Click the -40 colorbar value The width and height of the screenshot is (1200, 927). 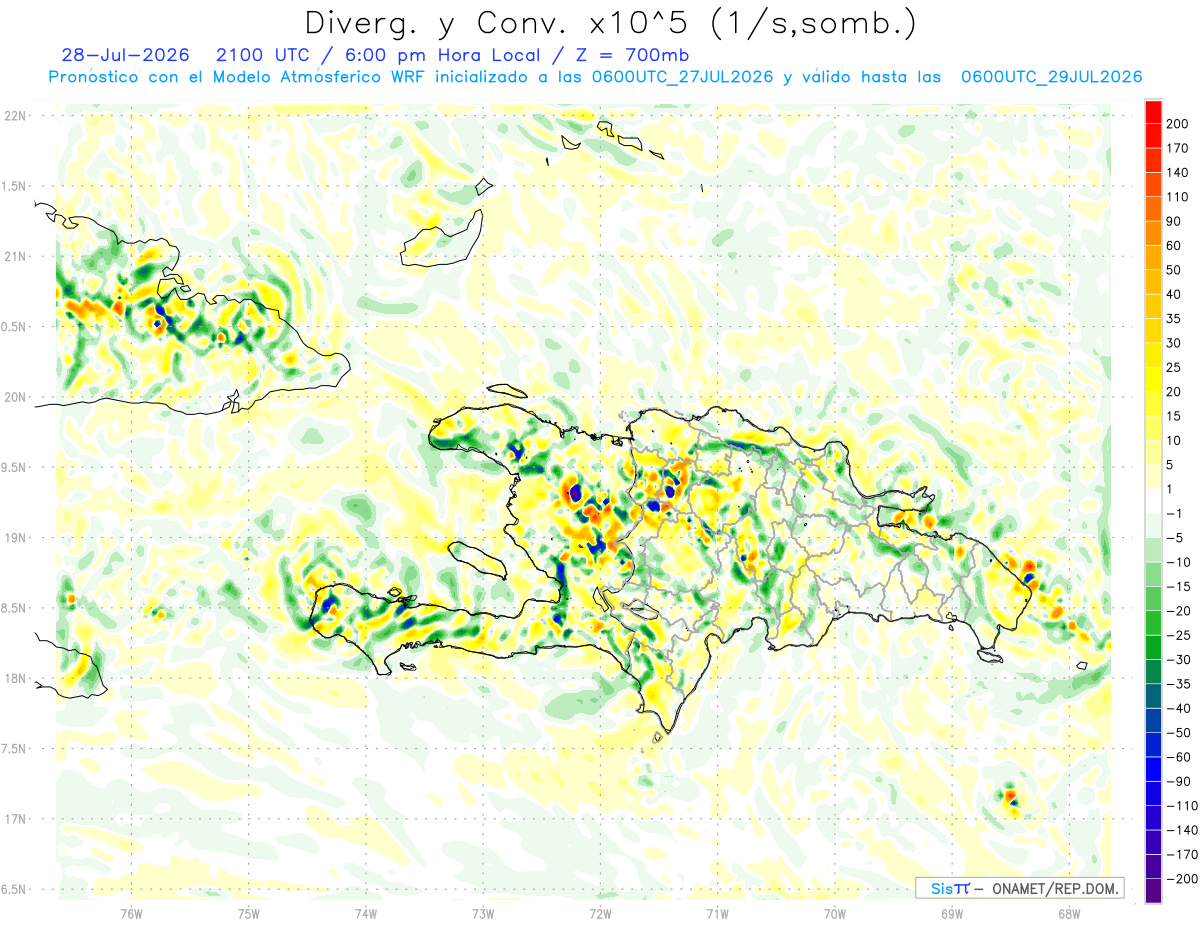click(1177, 710)
